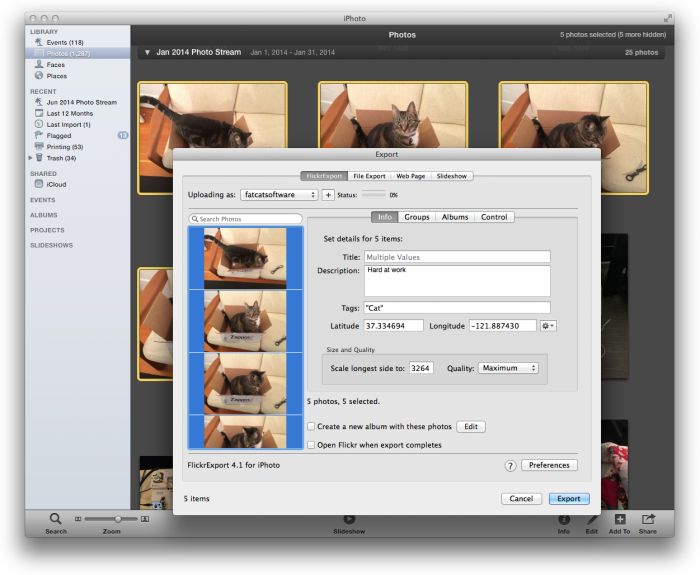Select top middle cat photo in library
The width and height of the screenshot is (700, 575).
393,115
